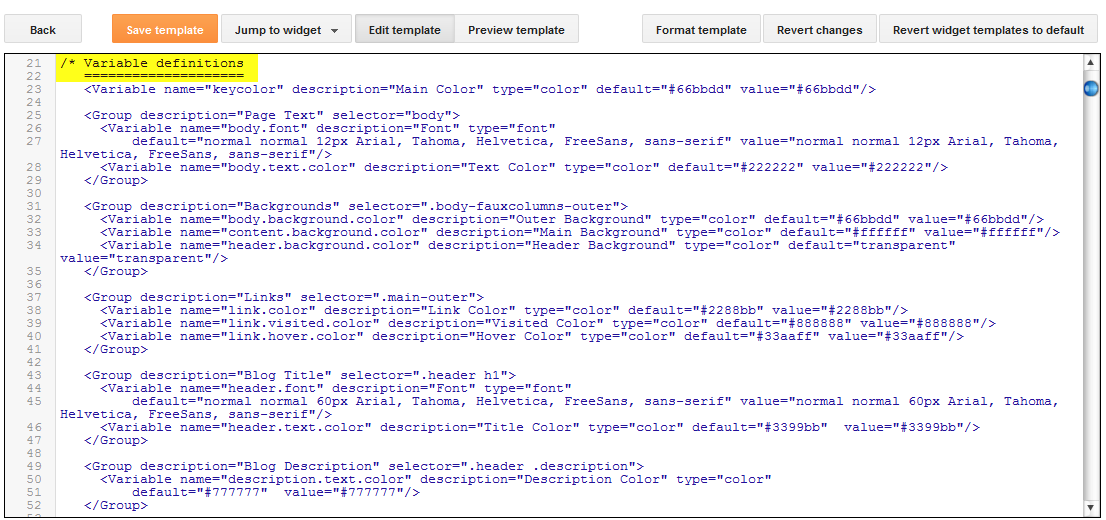Image resolution: width=1106 pixels, height=520 pixels.
Task: Click the content.background.color variable line
Action: (580, 232)
